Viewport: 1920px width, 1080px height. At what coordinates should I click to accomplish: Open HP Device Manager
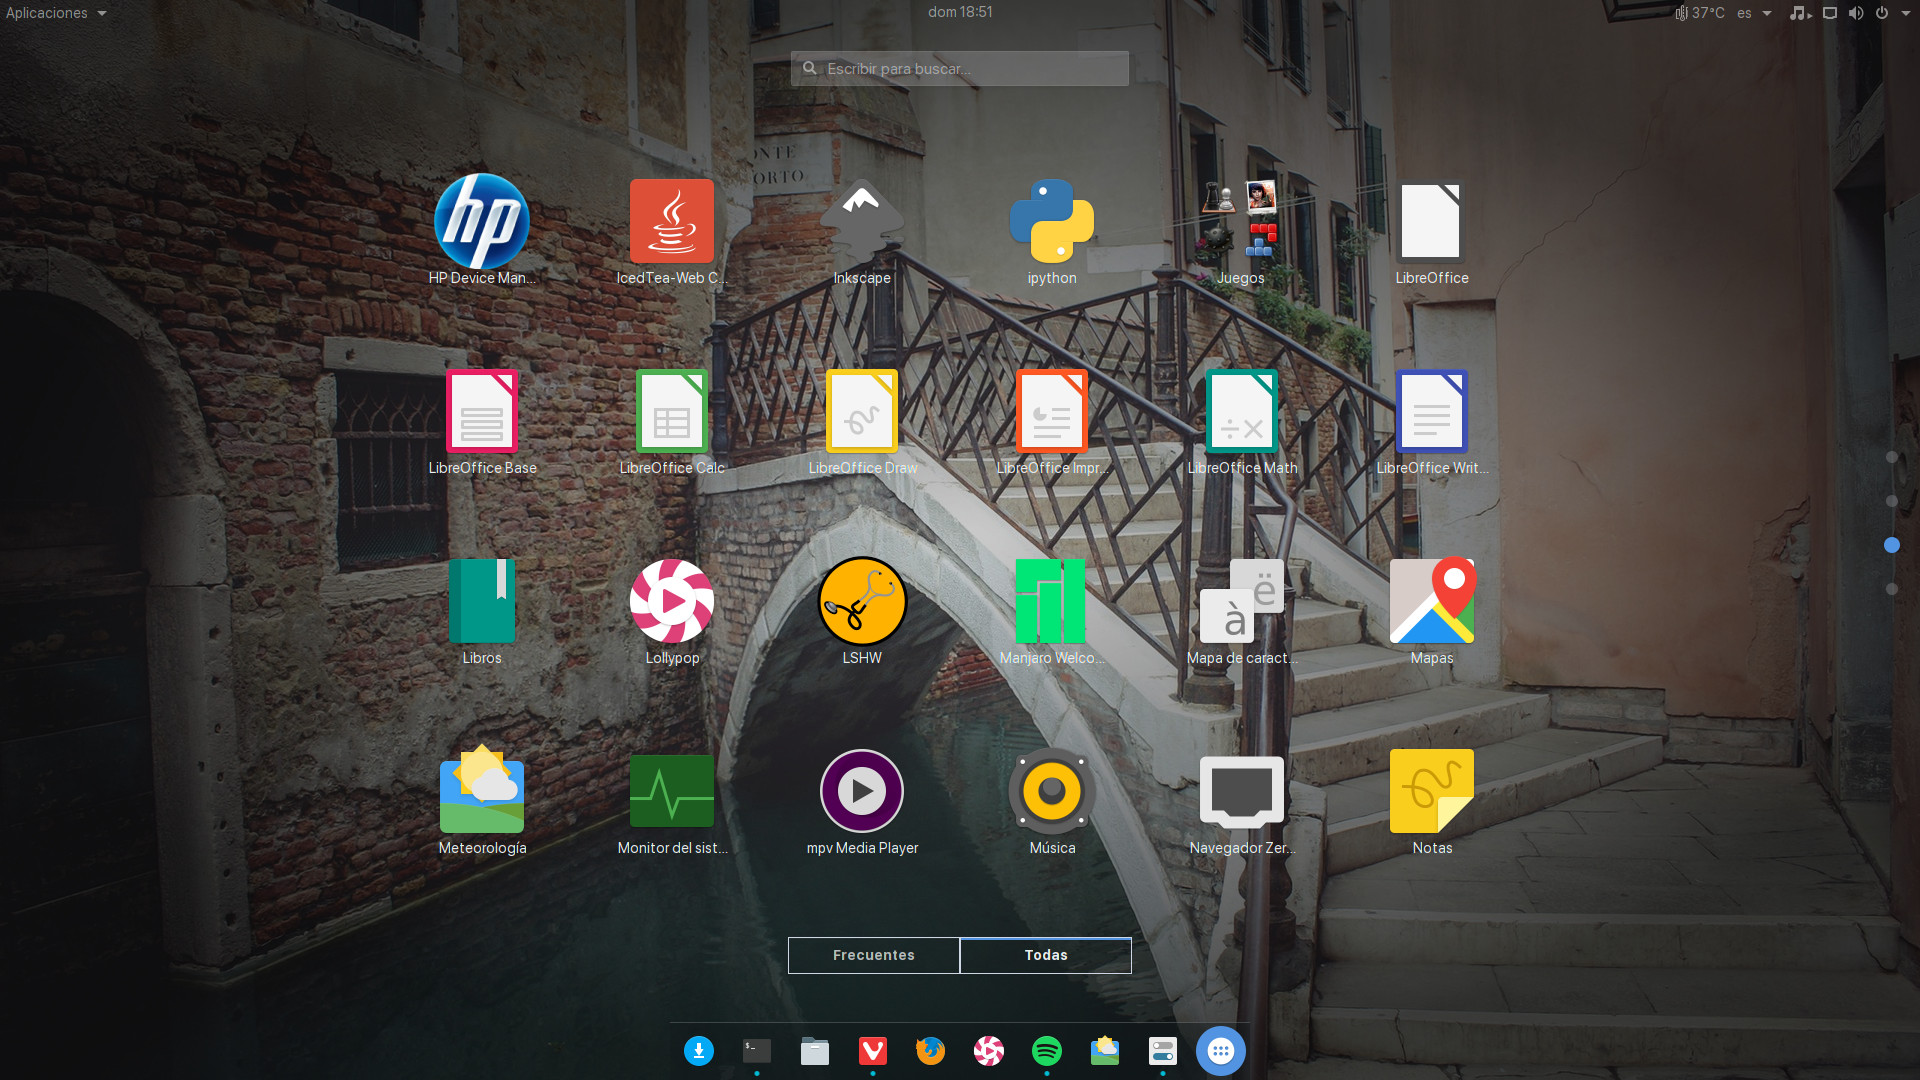tap(481, 221)
